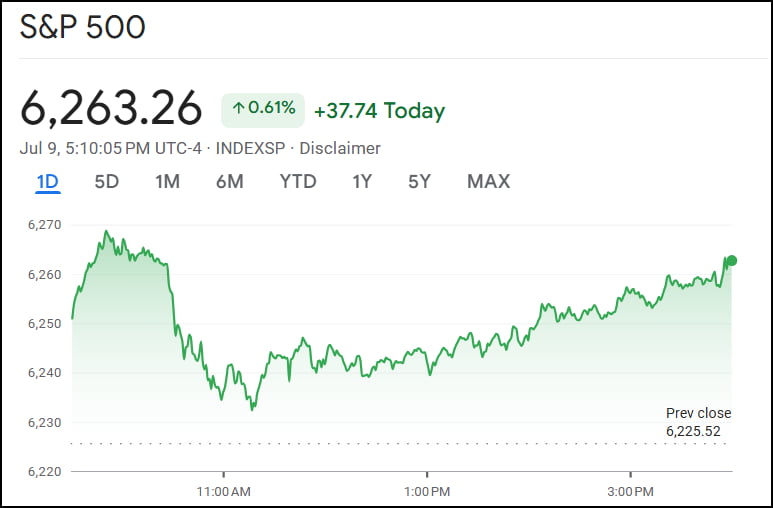Viewport: 773px width, 508px height.
Task: Click the INDEXSP exchange label
Action: (250, 148)
